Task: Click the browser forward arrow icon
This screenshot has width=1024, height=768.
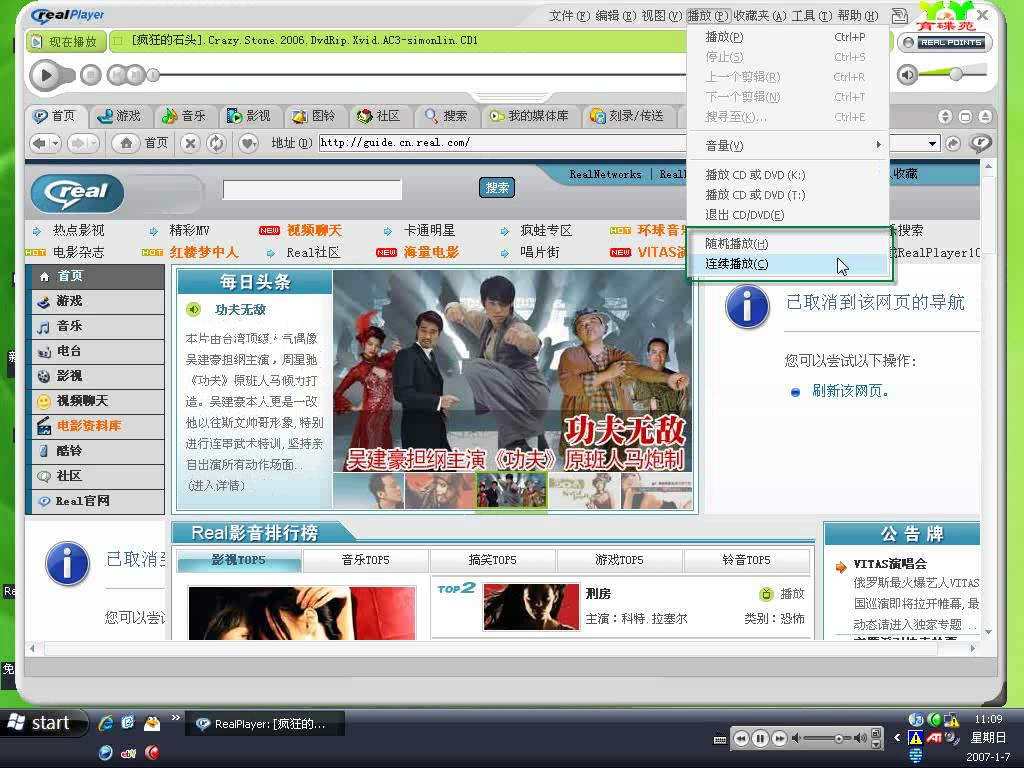Action: (79, 143)
